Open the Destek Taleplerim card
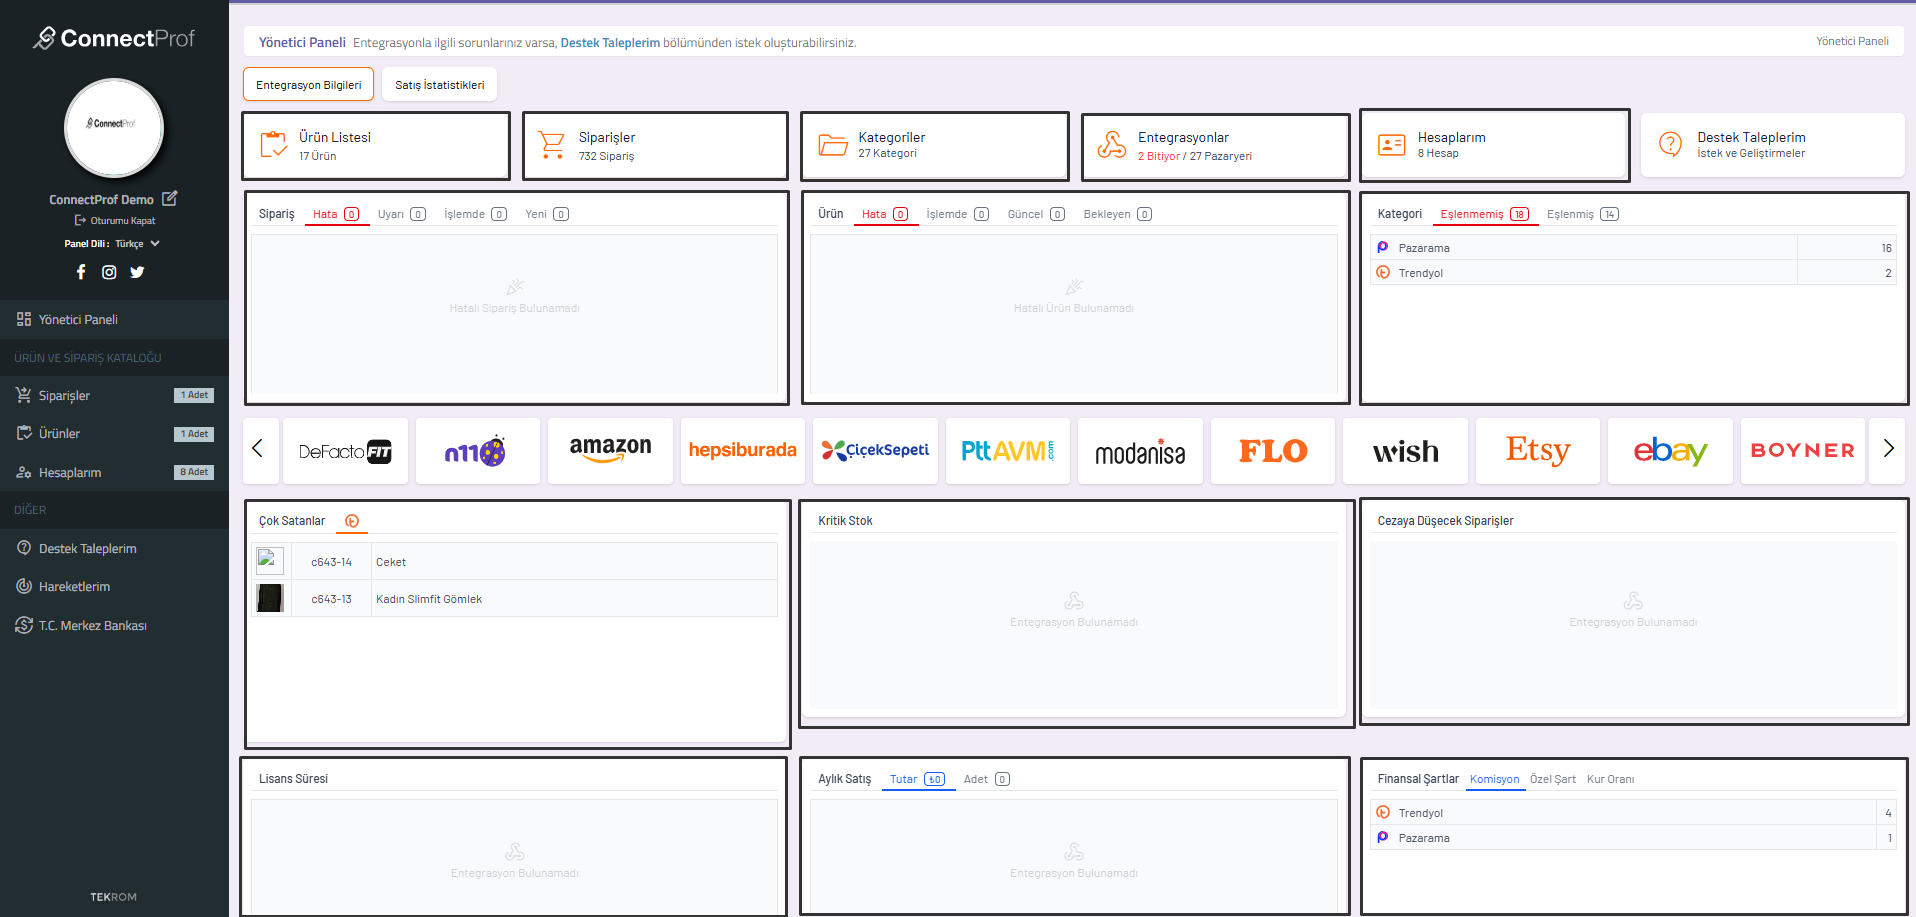Image resolution: width=1916 pixels, height=917 pixels. point(1772,146)
